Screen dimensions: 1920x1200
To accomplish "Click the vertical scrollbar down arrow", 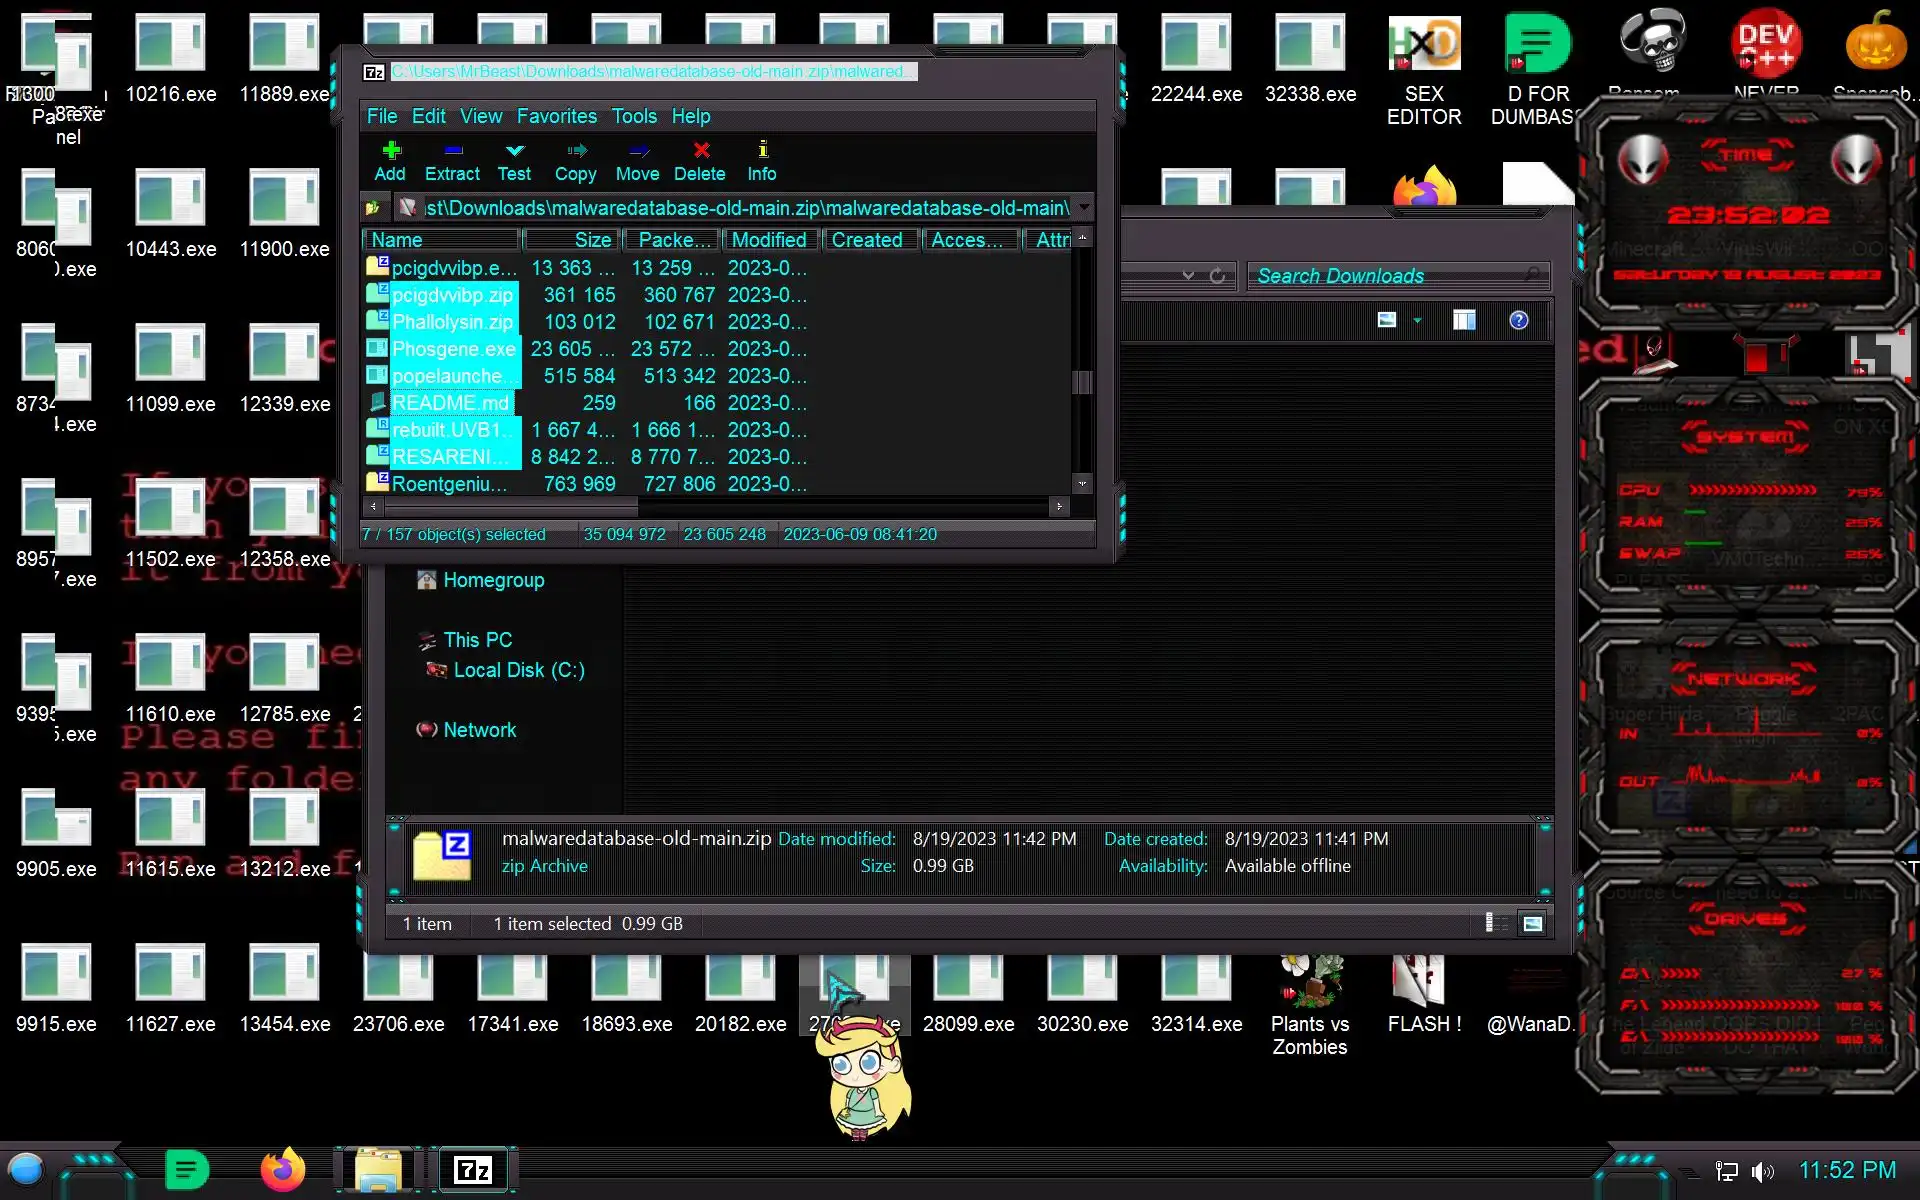I will (1082, 483).
